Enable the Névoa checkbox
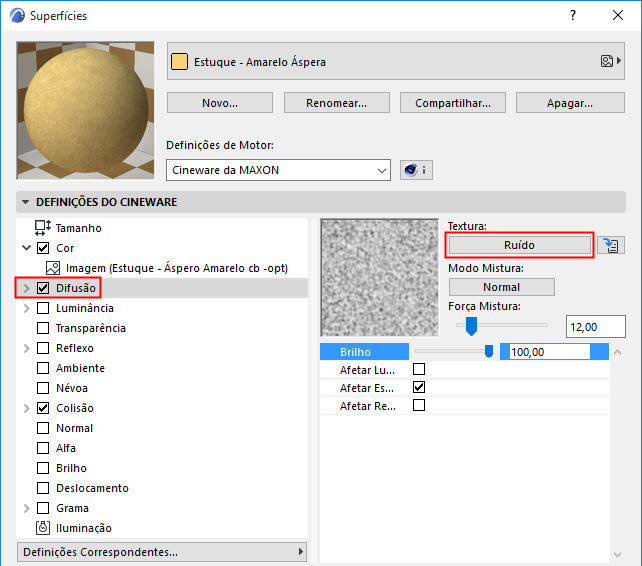Viewport: 642px width, 566px height. point(43,388)
